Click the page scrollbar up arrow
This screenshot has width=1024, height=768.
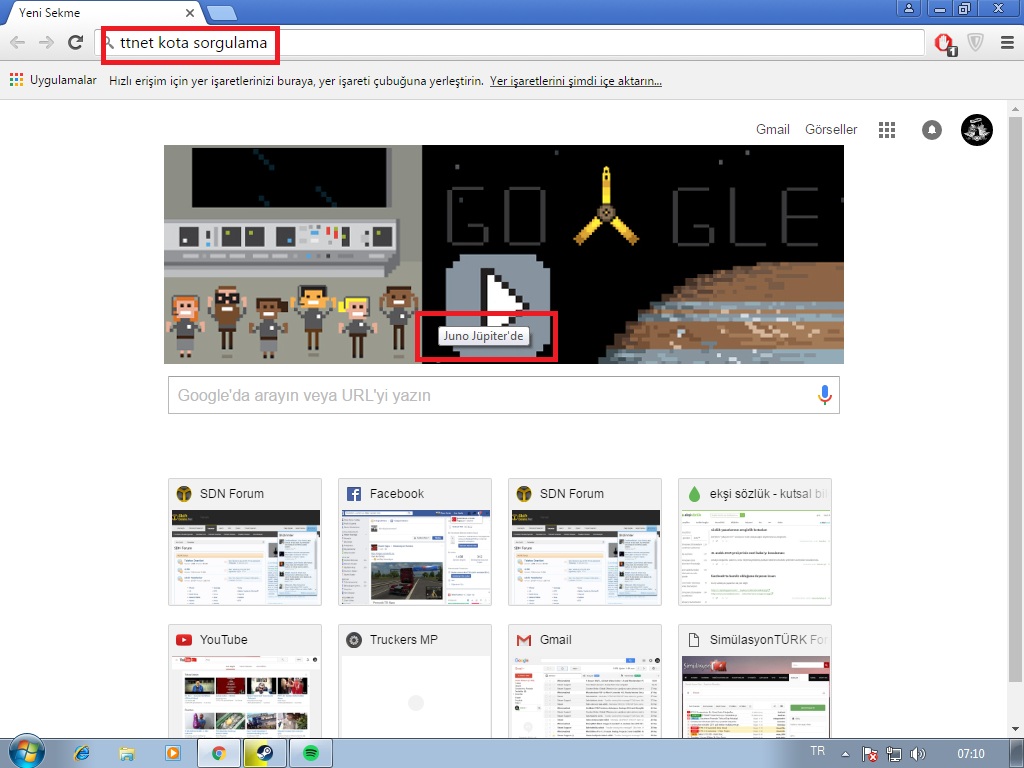coord(1015,108)
